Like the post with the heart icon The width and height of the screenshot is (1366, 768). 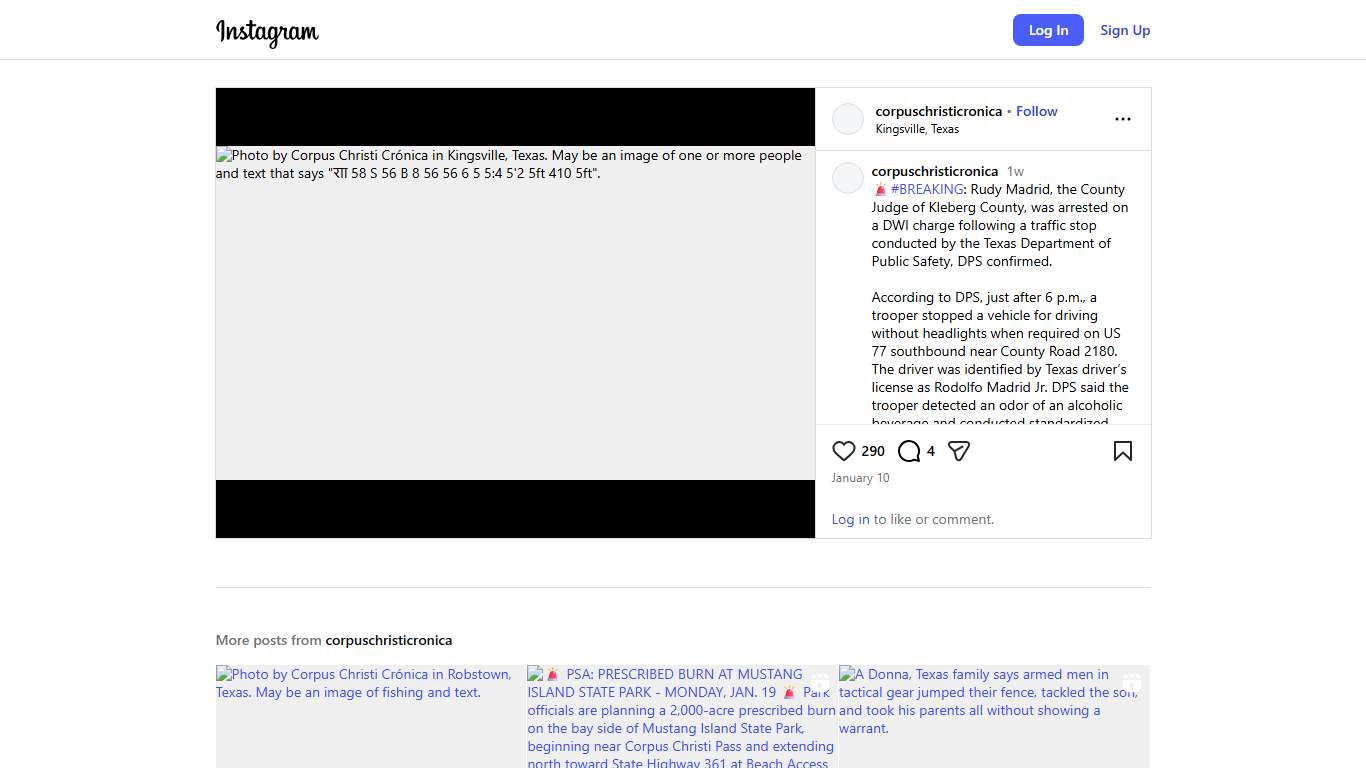pos(844,451)
